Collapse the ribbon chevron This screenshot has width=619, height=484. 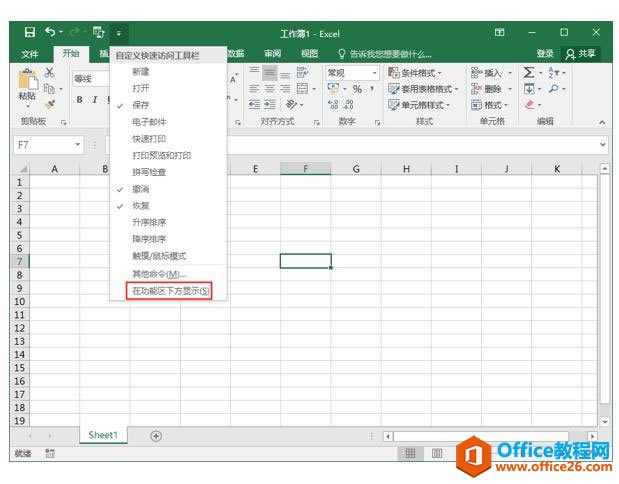602,122
